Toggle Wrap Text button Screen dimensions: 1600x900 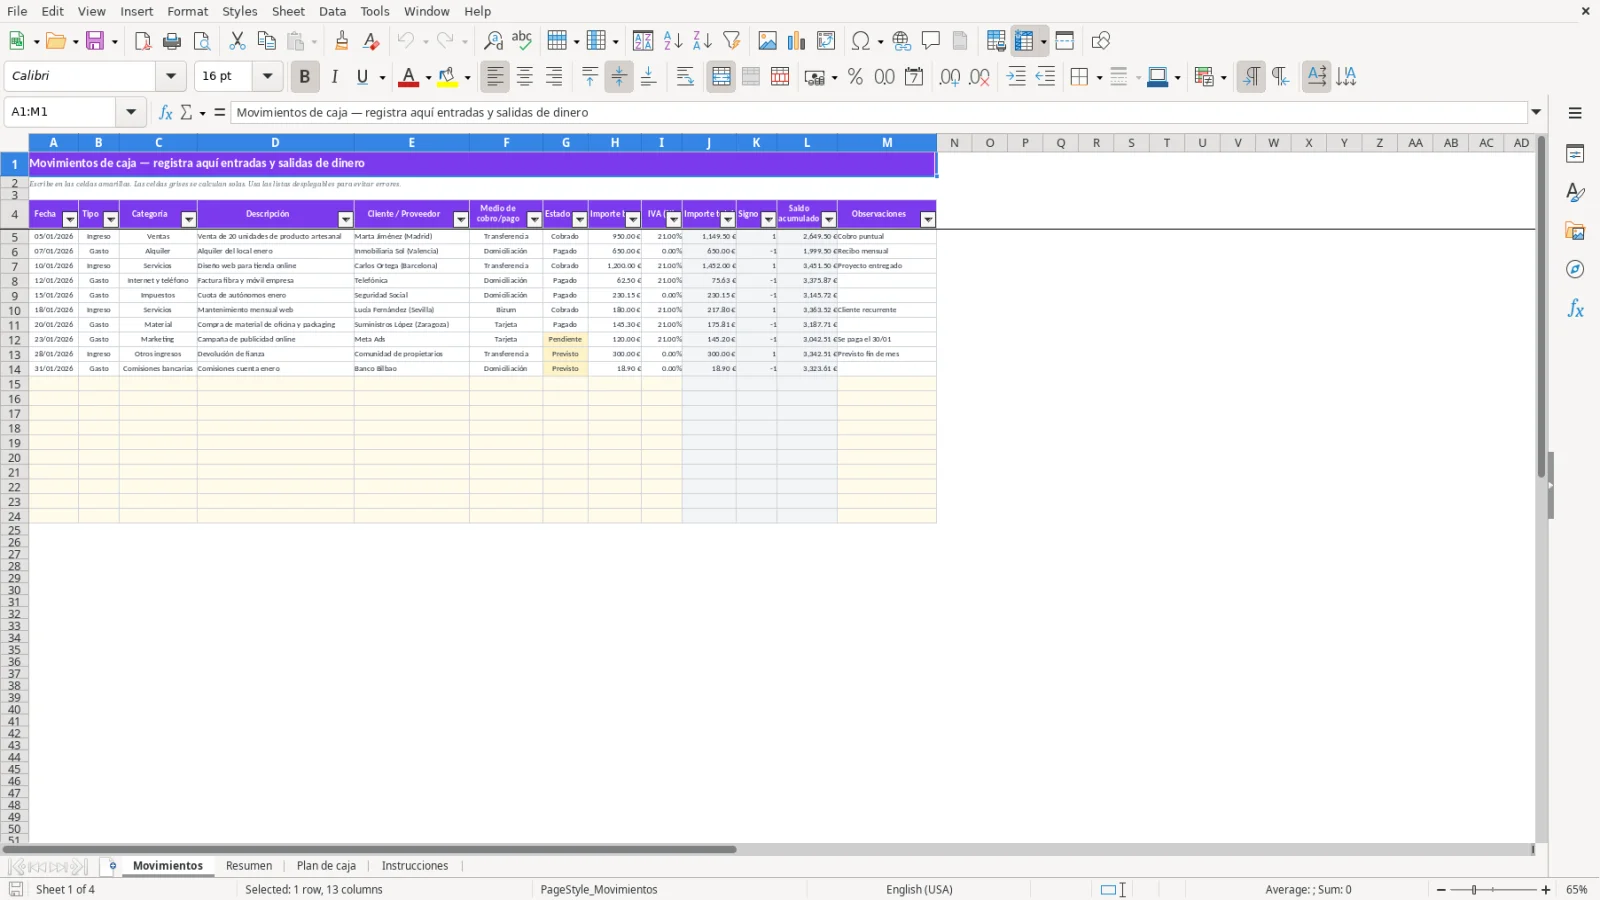click(685, 76)
